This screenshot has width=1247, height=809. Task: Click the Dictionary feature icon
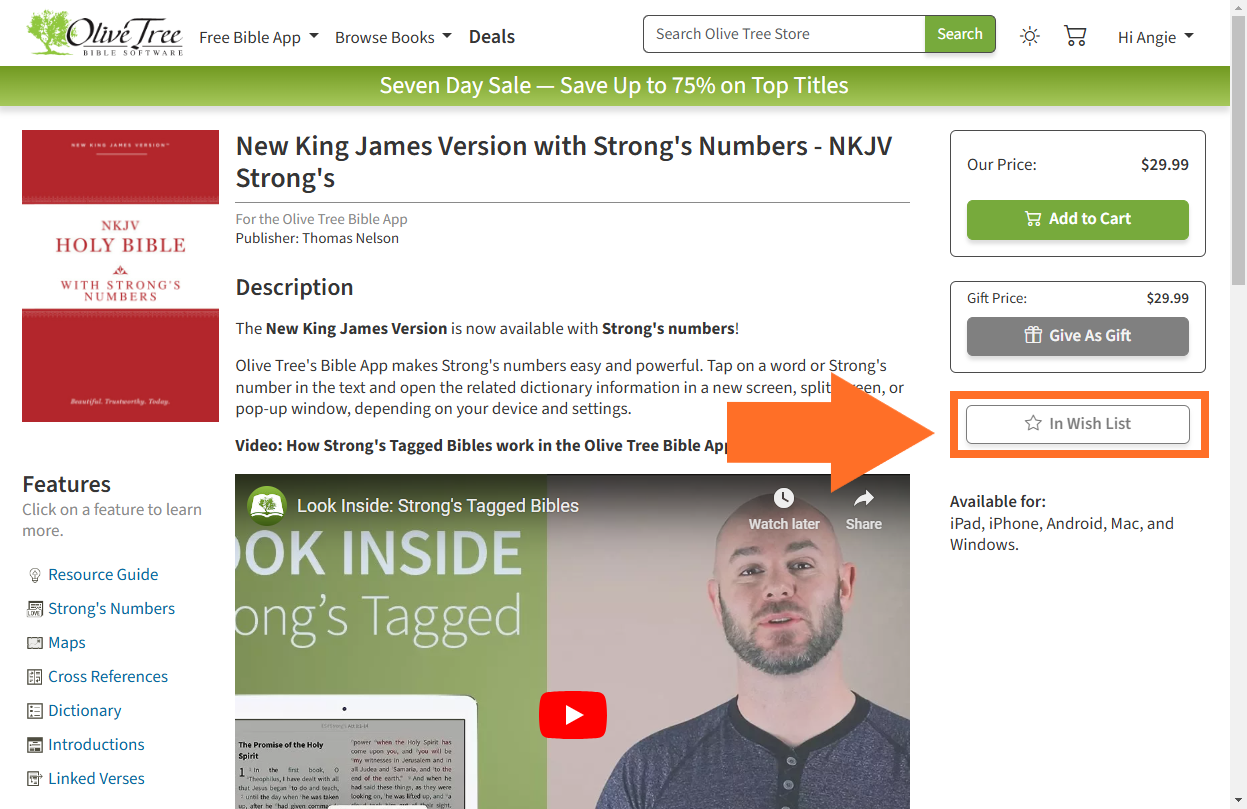(35, 711)
